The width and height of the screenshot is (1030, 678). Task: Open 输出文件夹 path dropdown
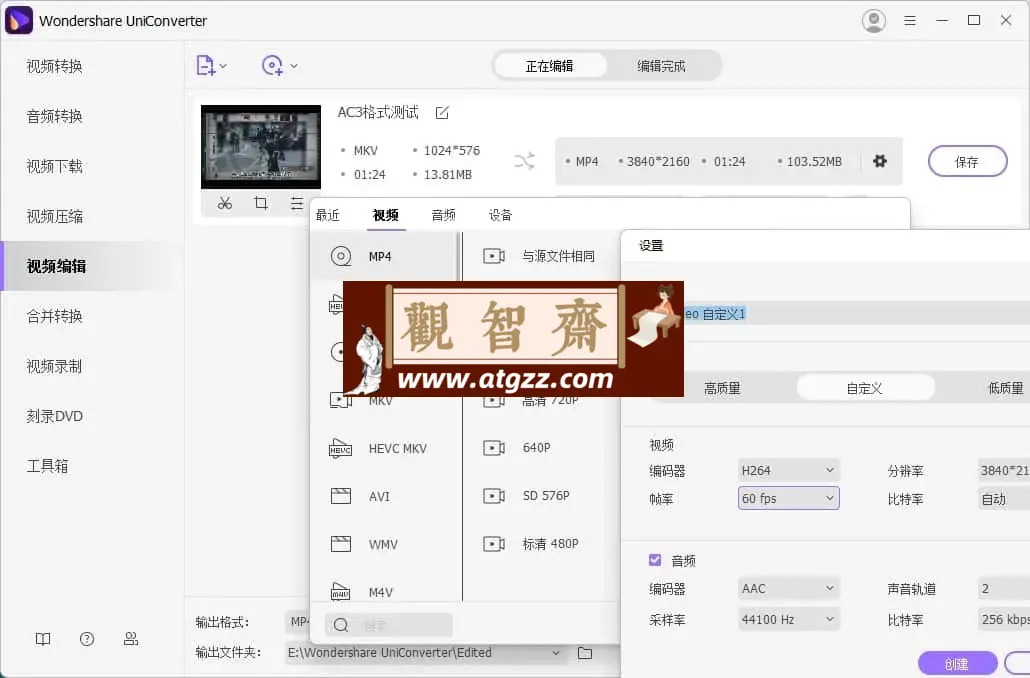556,653
